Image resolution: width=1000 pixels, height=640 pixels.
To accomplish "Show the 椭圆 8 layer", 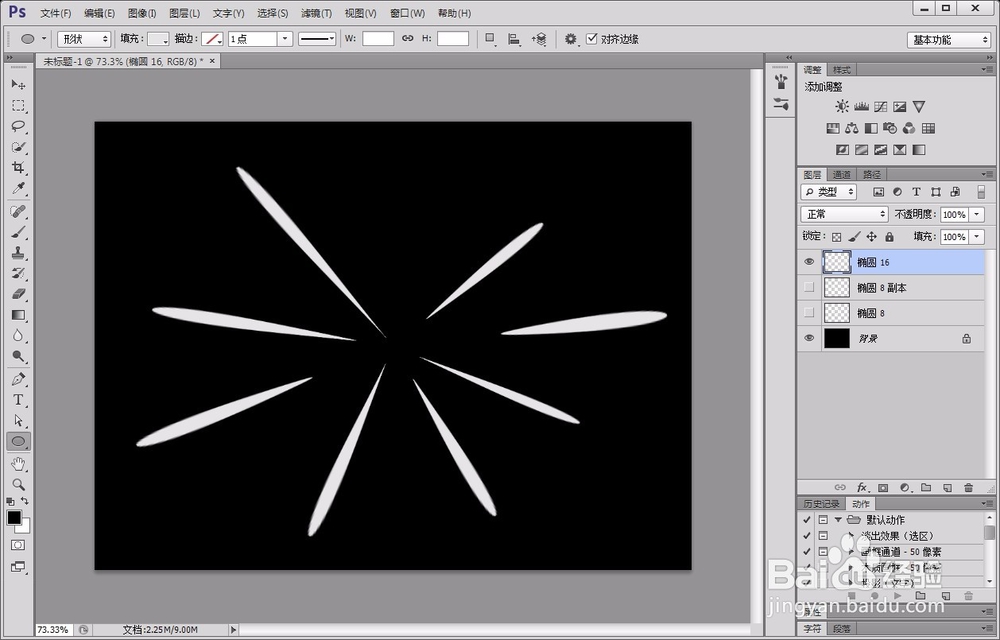I will (x=809, y=313).
